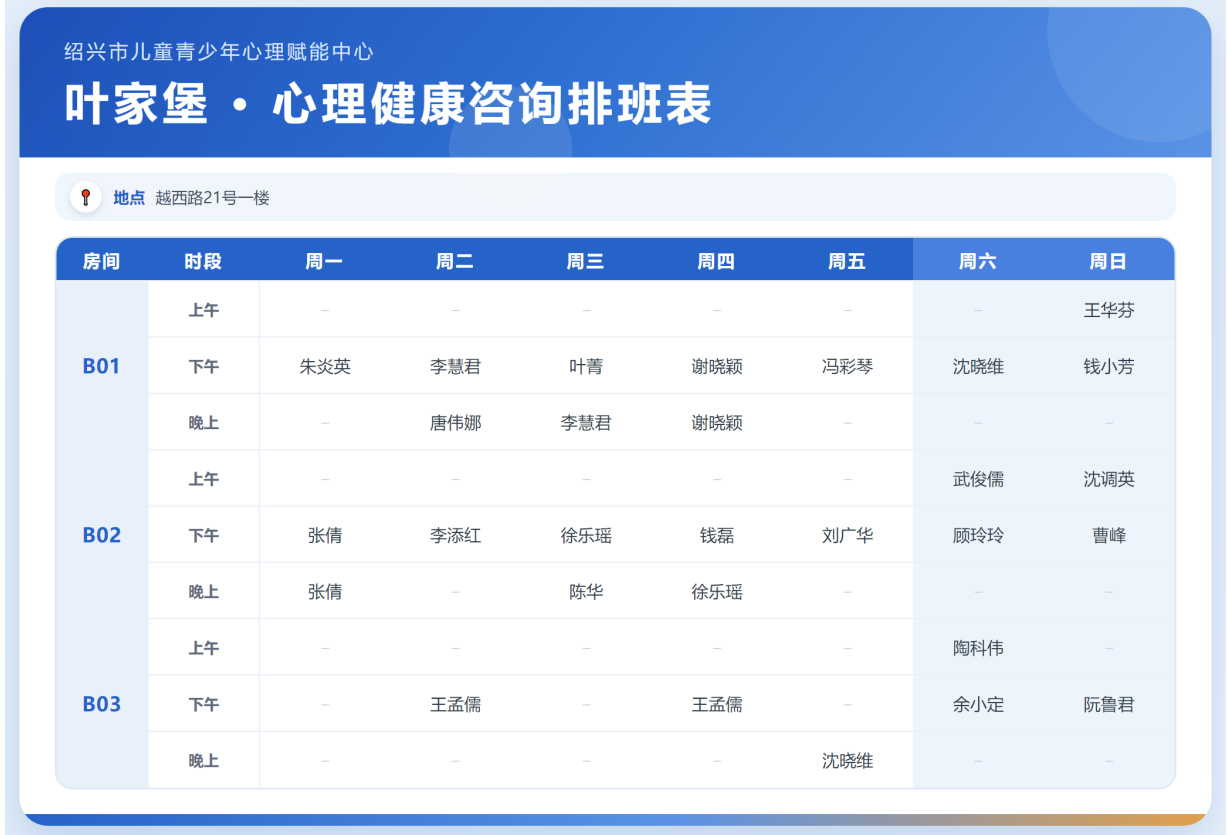The image size is (1227, 835).
Task: Click 王孟儒 in B03 Tuesday afternoon
Action: pyautogui.click(x=456, y=705)
